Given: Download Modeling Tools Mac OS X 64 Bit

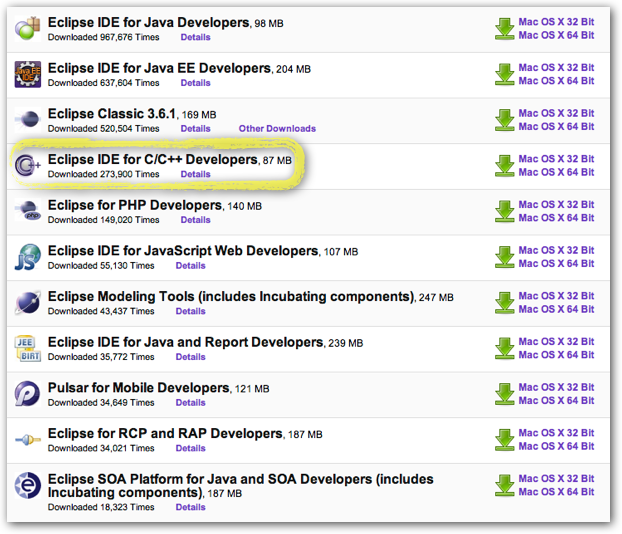Looking at the screenshot, I should pyautogui.click(x=556, y=309).
